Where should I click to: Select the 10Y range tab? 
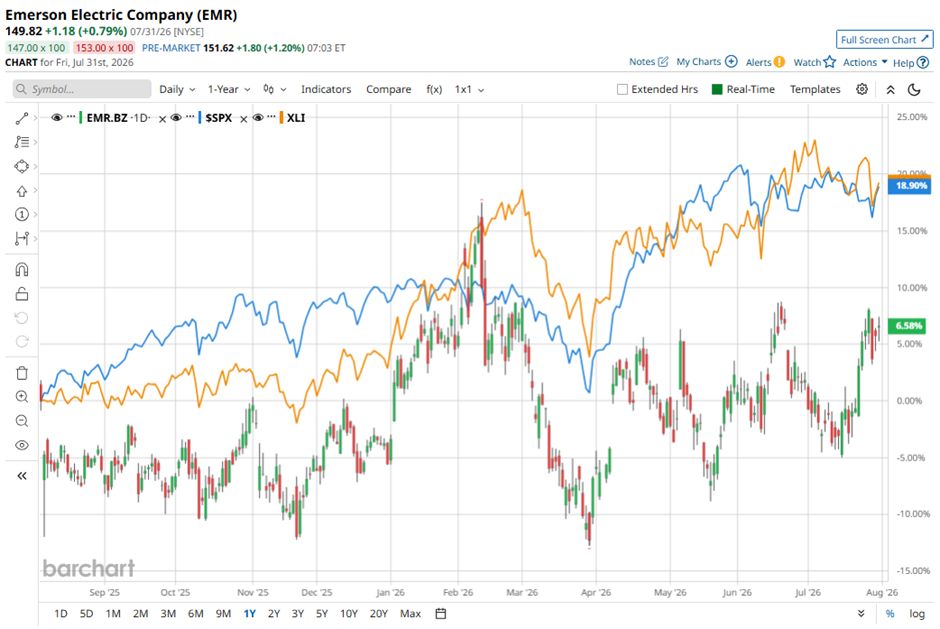click(x=348, y=613)
